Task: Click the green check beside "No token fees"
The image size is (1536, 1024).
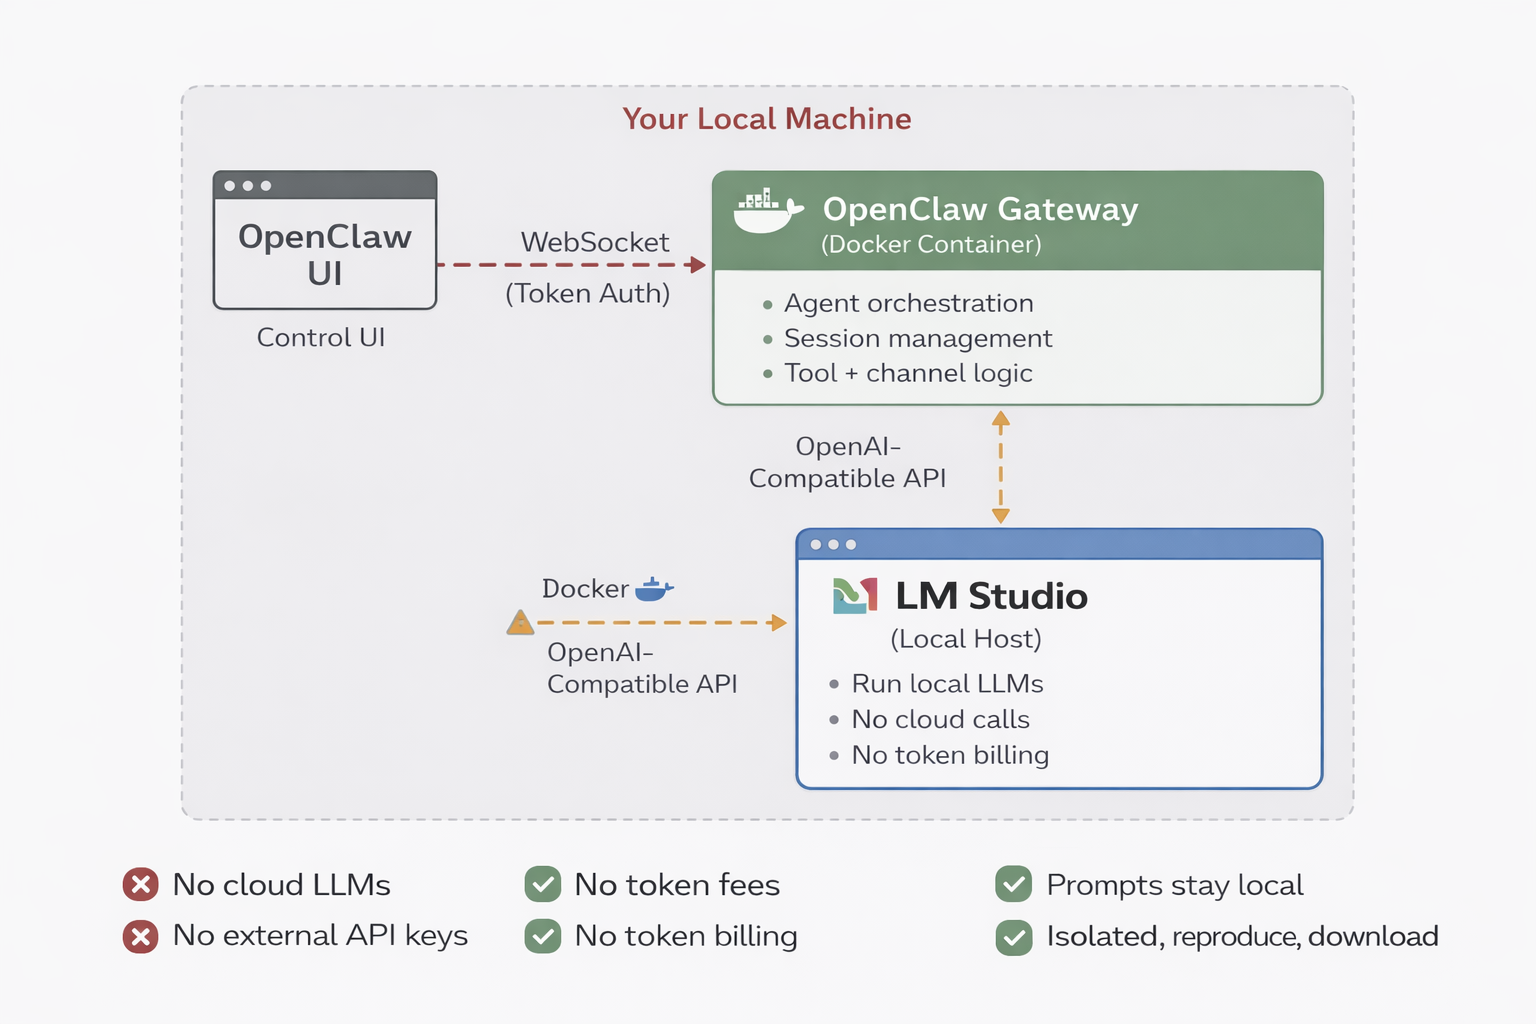Action: point(543,885)
